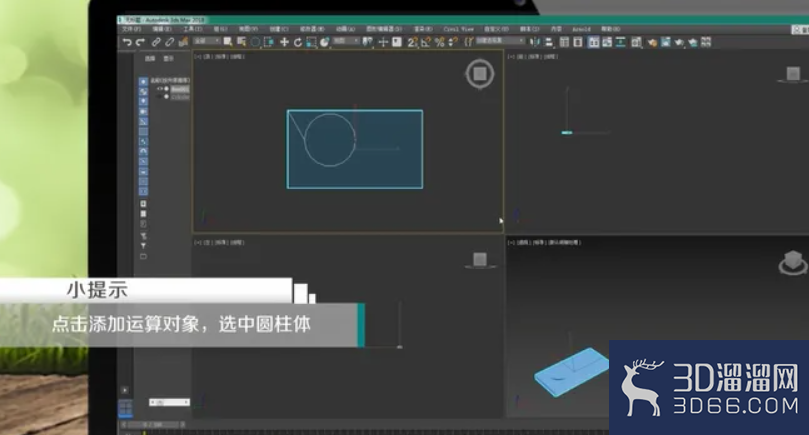Screen dimensions: 809x435
Task: Click the Rectangular Selection Region icon
Action: [x=255, y=42]
